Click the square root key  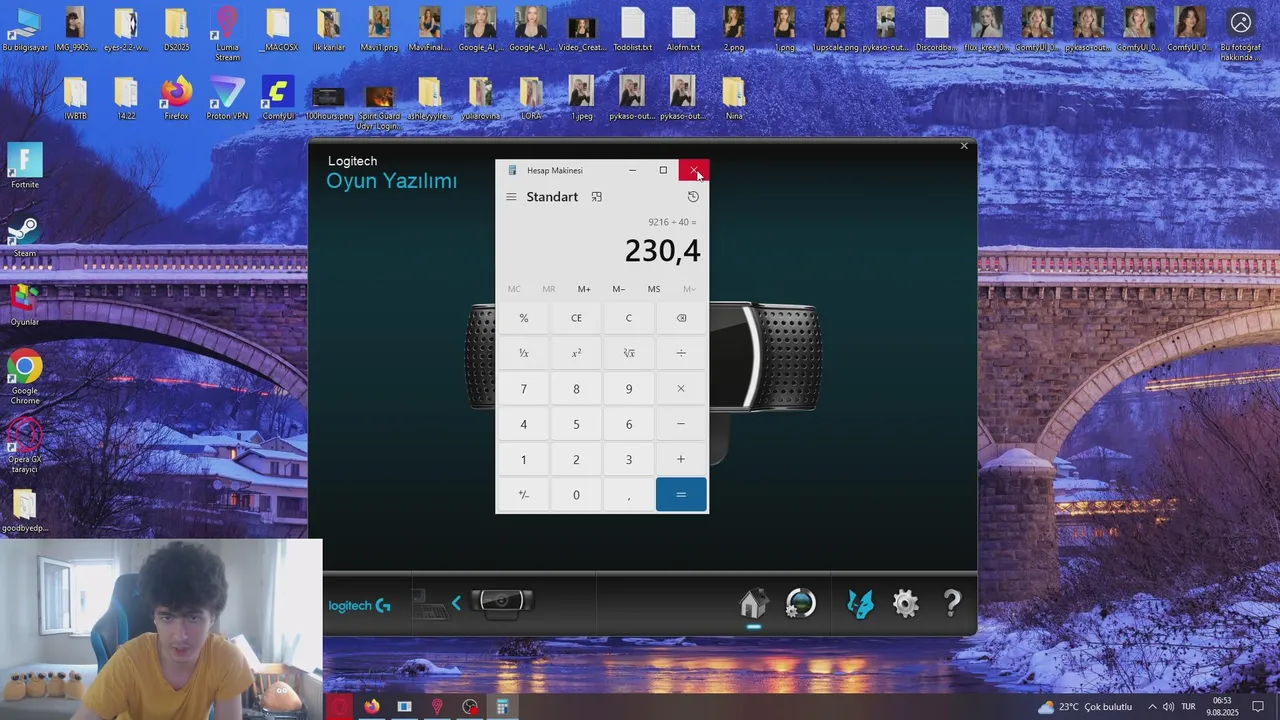coord(629,353)
